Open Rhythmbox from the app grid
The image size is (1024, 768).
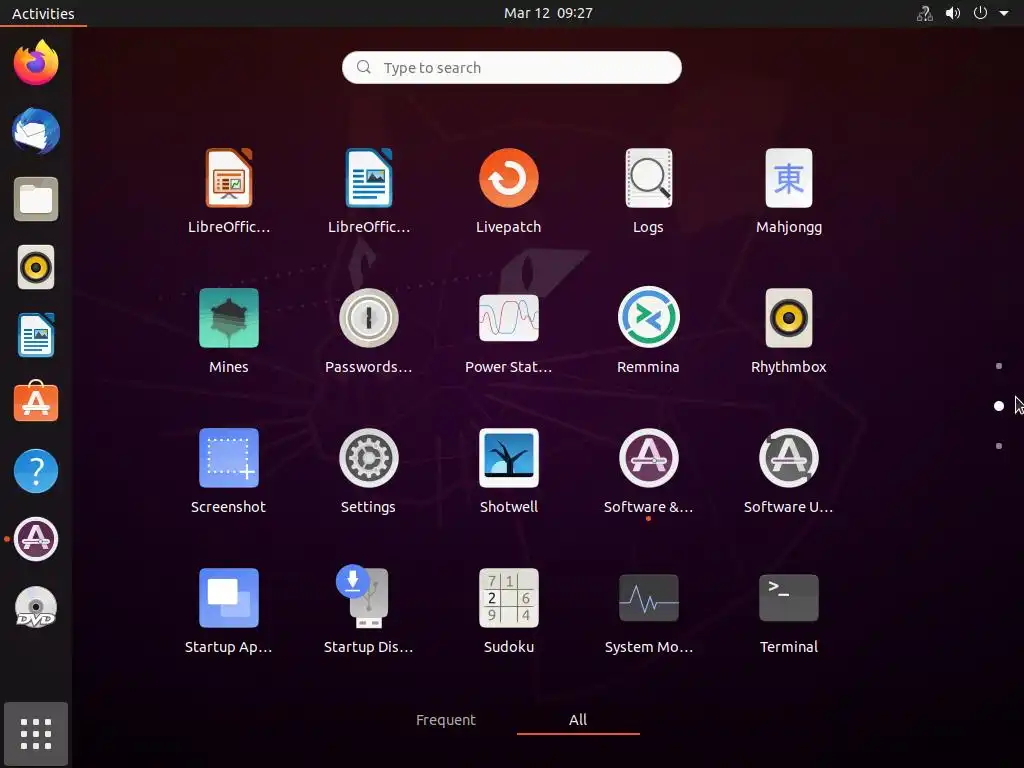coord(788,330)
